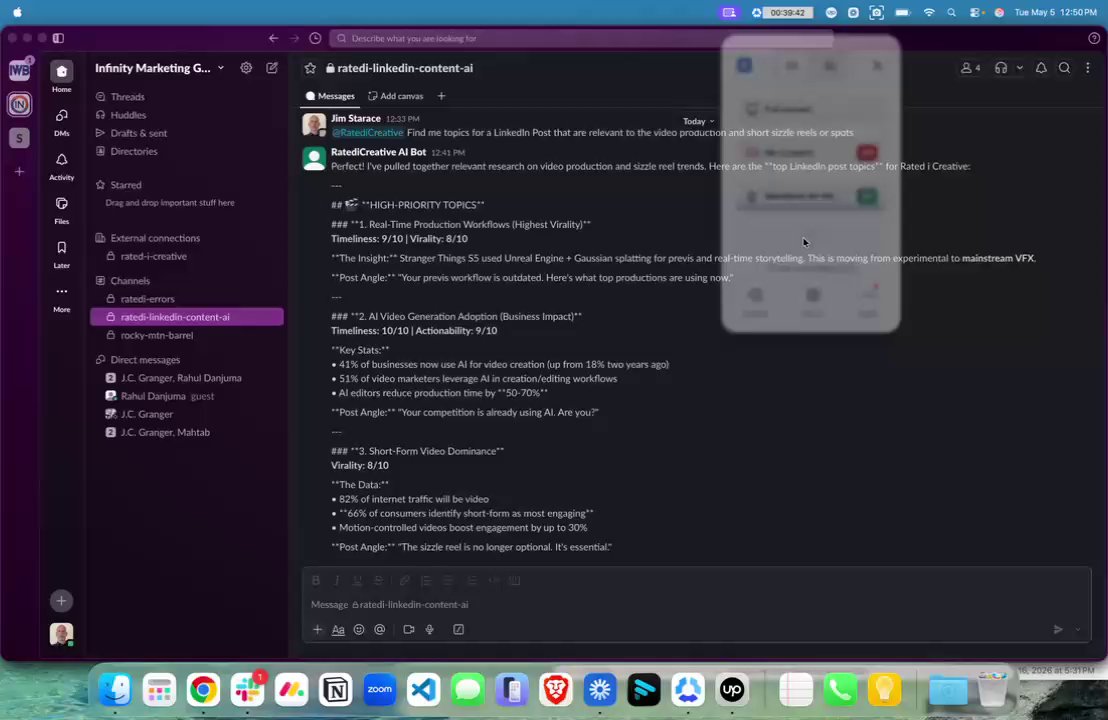Image resolution: width=1108 pixels, height=720 pixels.
Task: Open the Home view in Slack sidebar
Action: click(x=61, y=77)
